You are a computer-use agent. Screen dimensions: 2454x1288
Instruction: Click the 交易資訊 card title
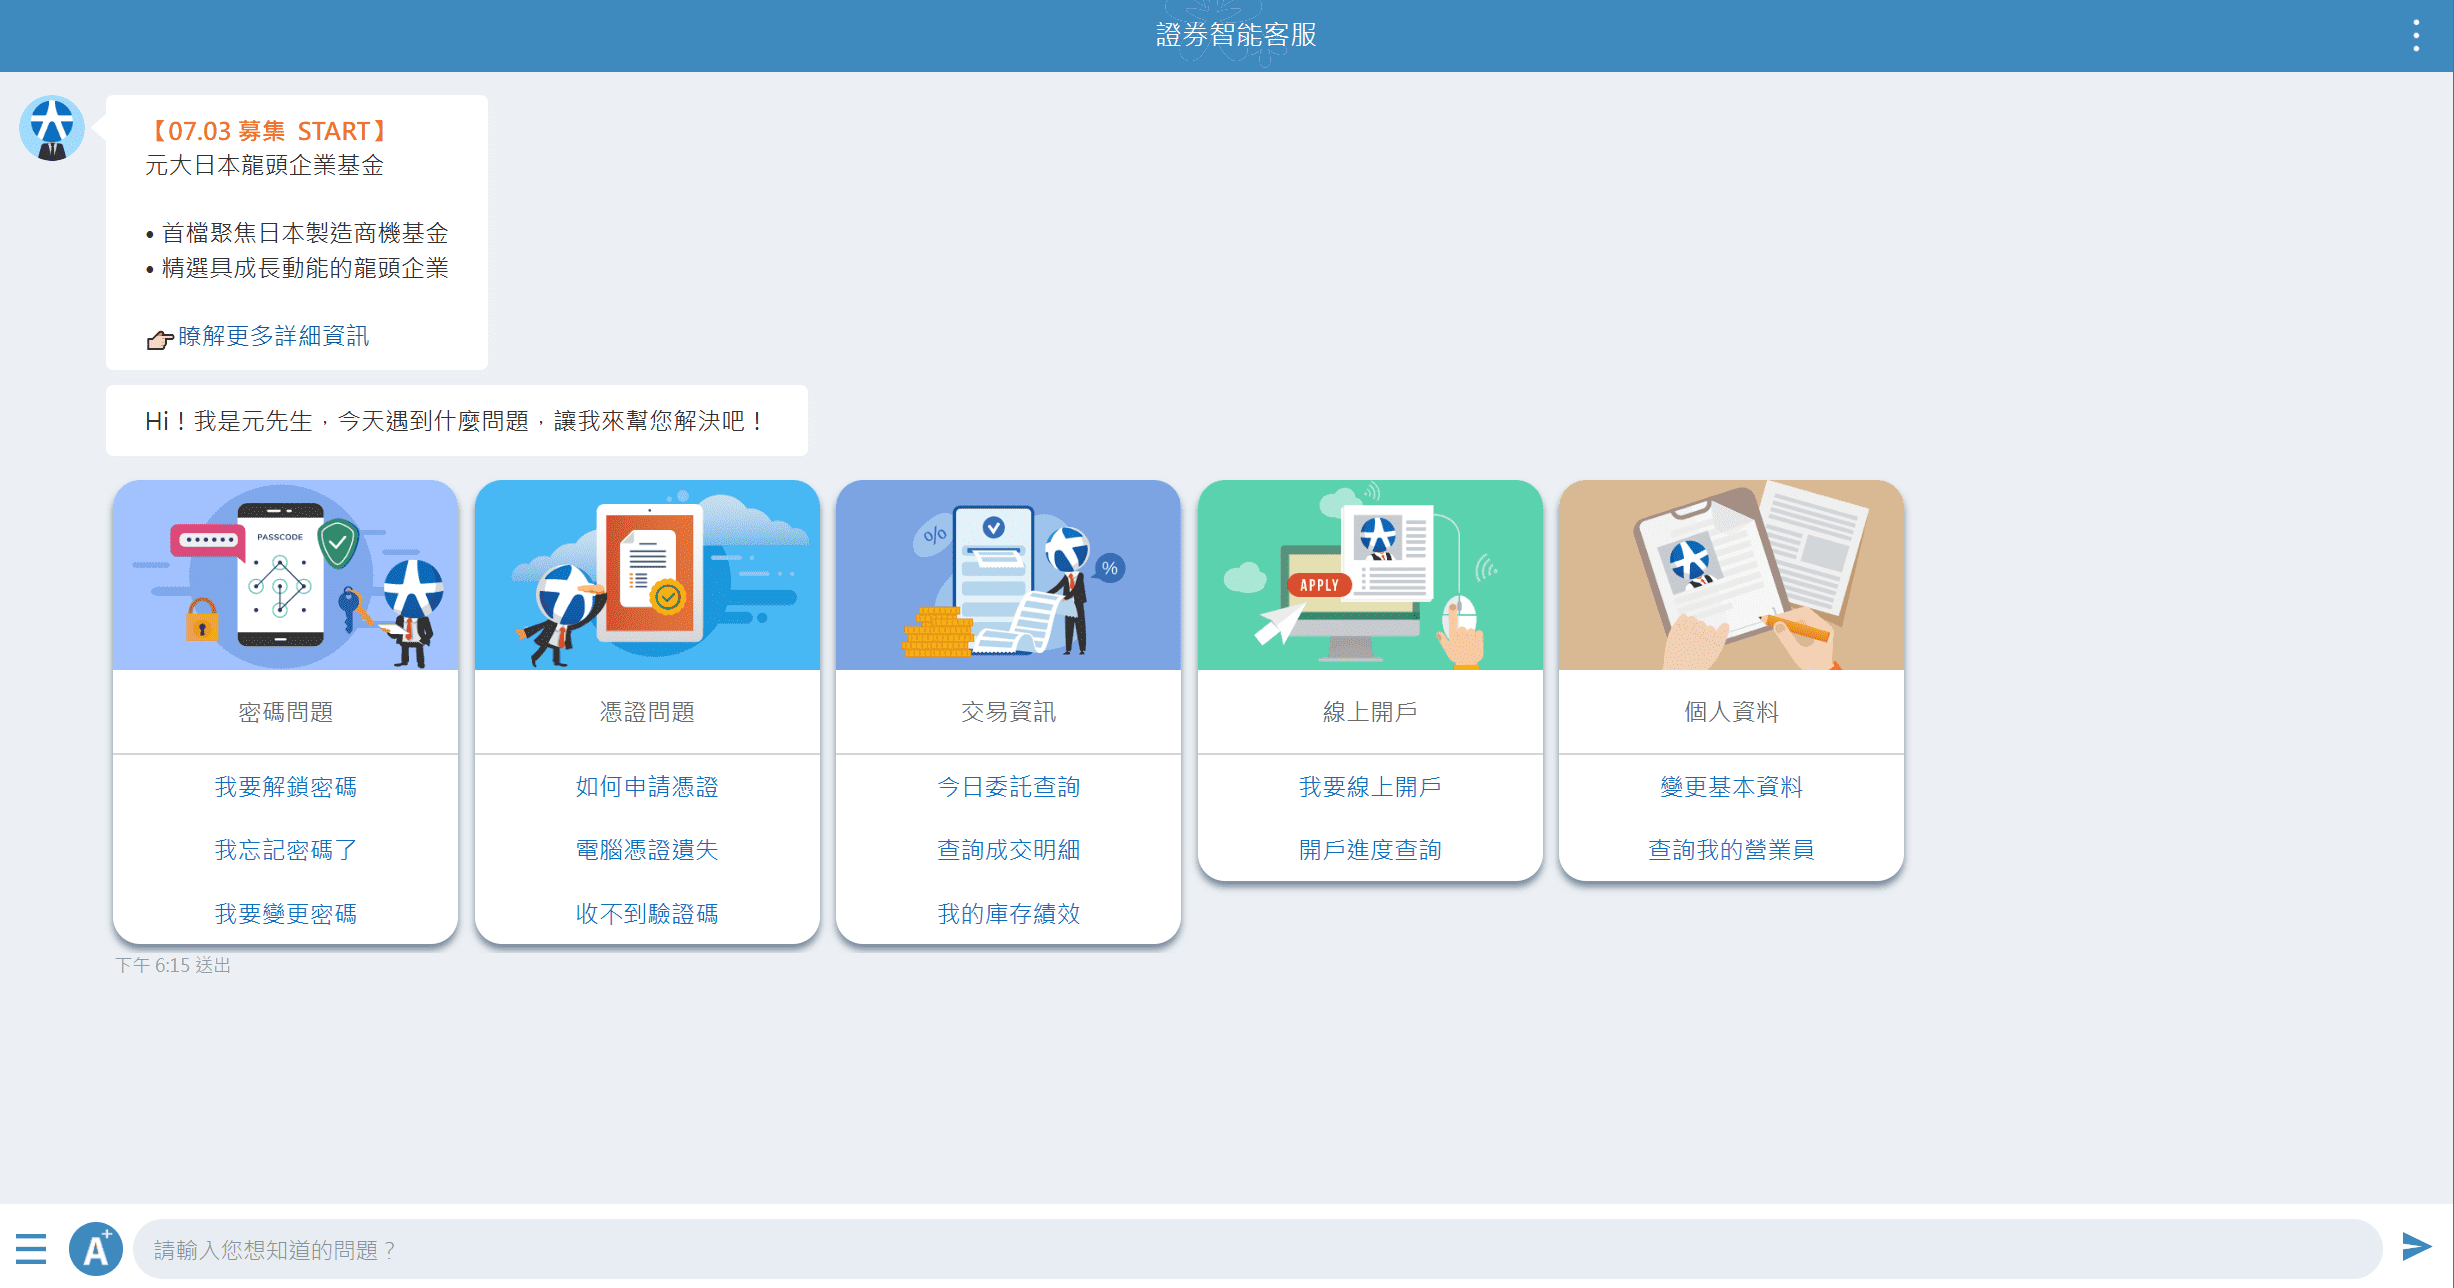1009,712
